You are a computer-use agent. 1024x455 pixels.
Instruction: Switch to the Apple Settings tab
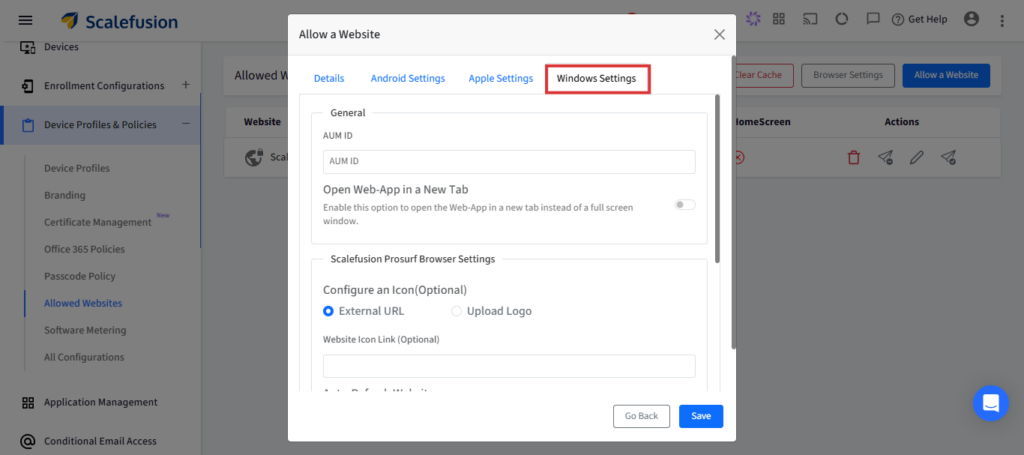[x=501, y=78]
